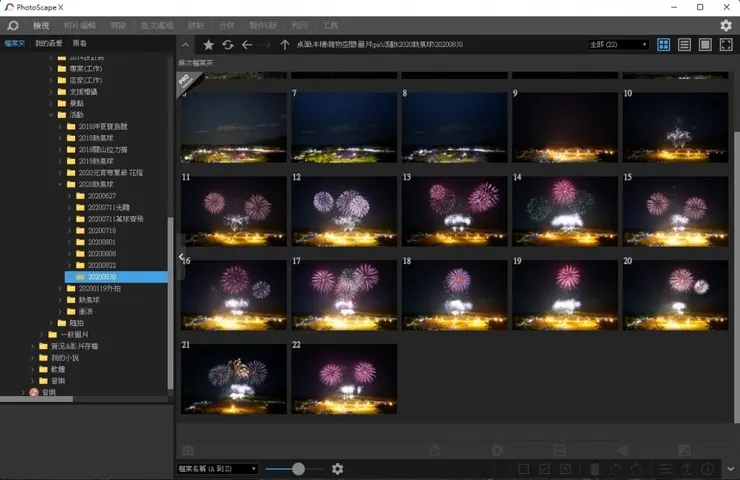Open the file name sort dropdown
Viewport: 740px width, 480px height.
[x=217, y=469]
